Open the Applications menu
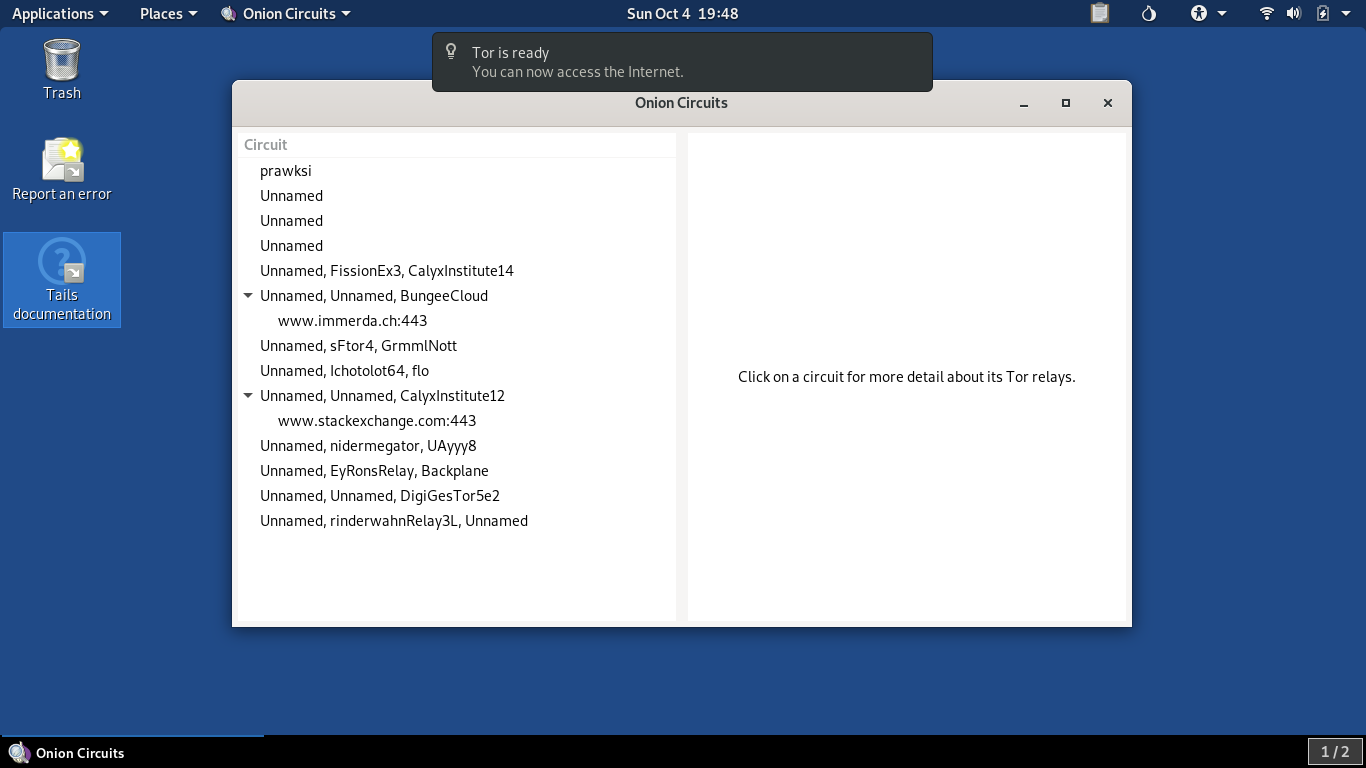 tap(60, 13)
